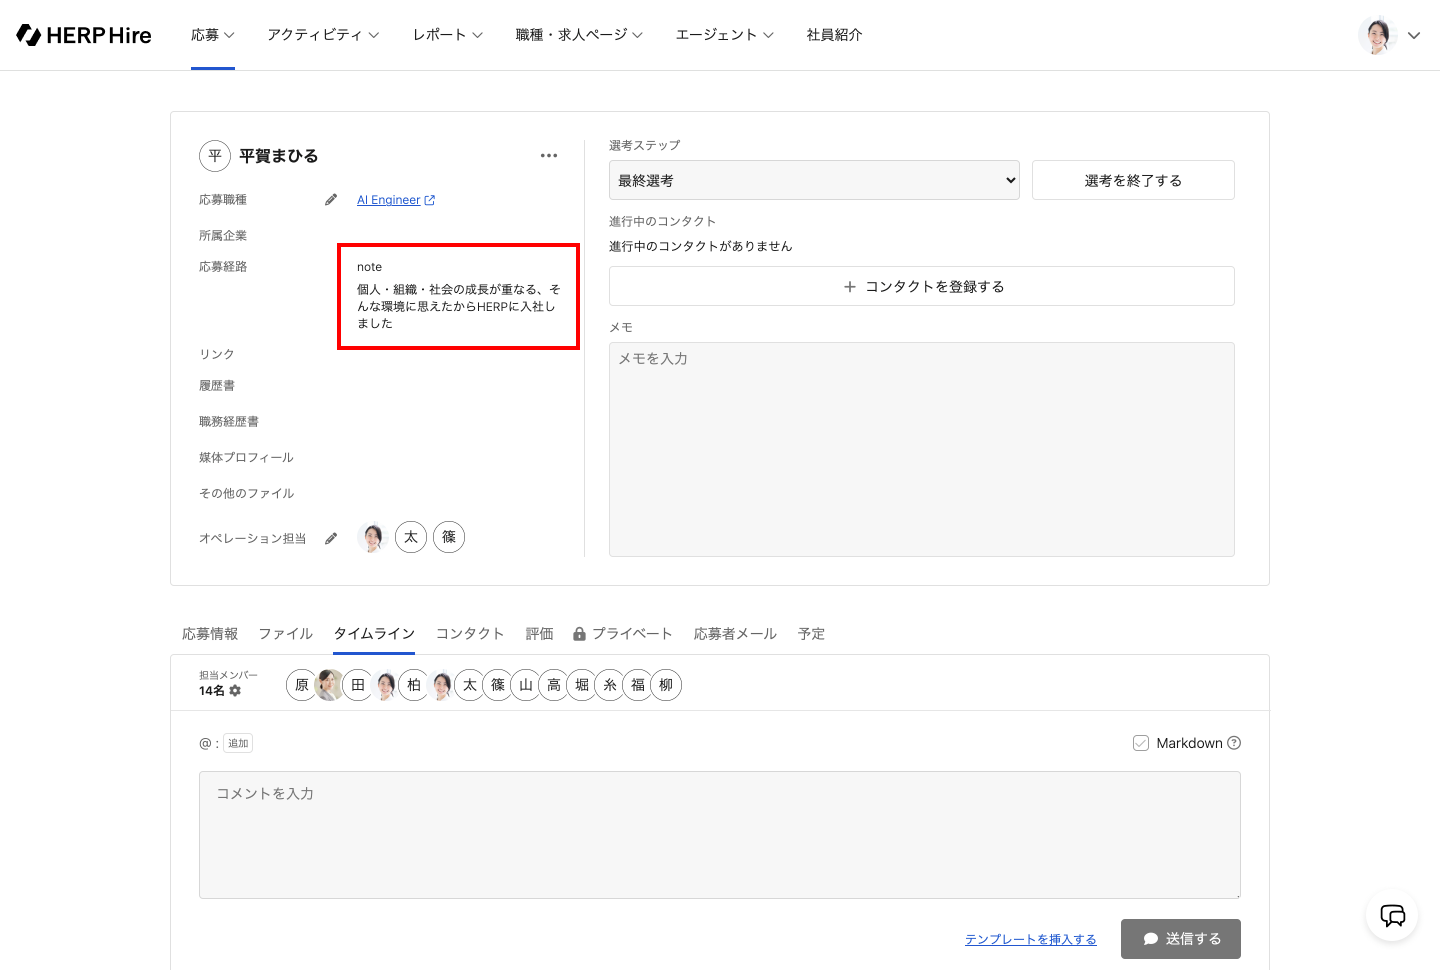
Task: Open 社員紹介 in the top navigation
Action: [x=835, y=35]
